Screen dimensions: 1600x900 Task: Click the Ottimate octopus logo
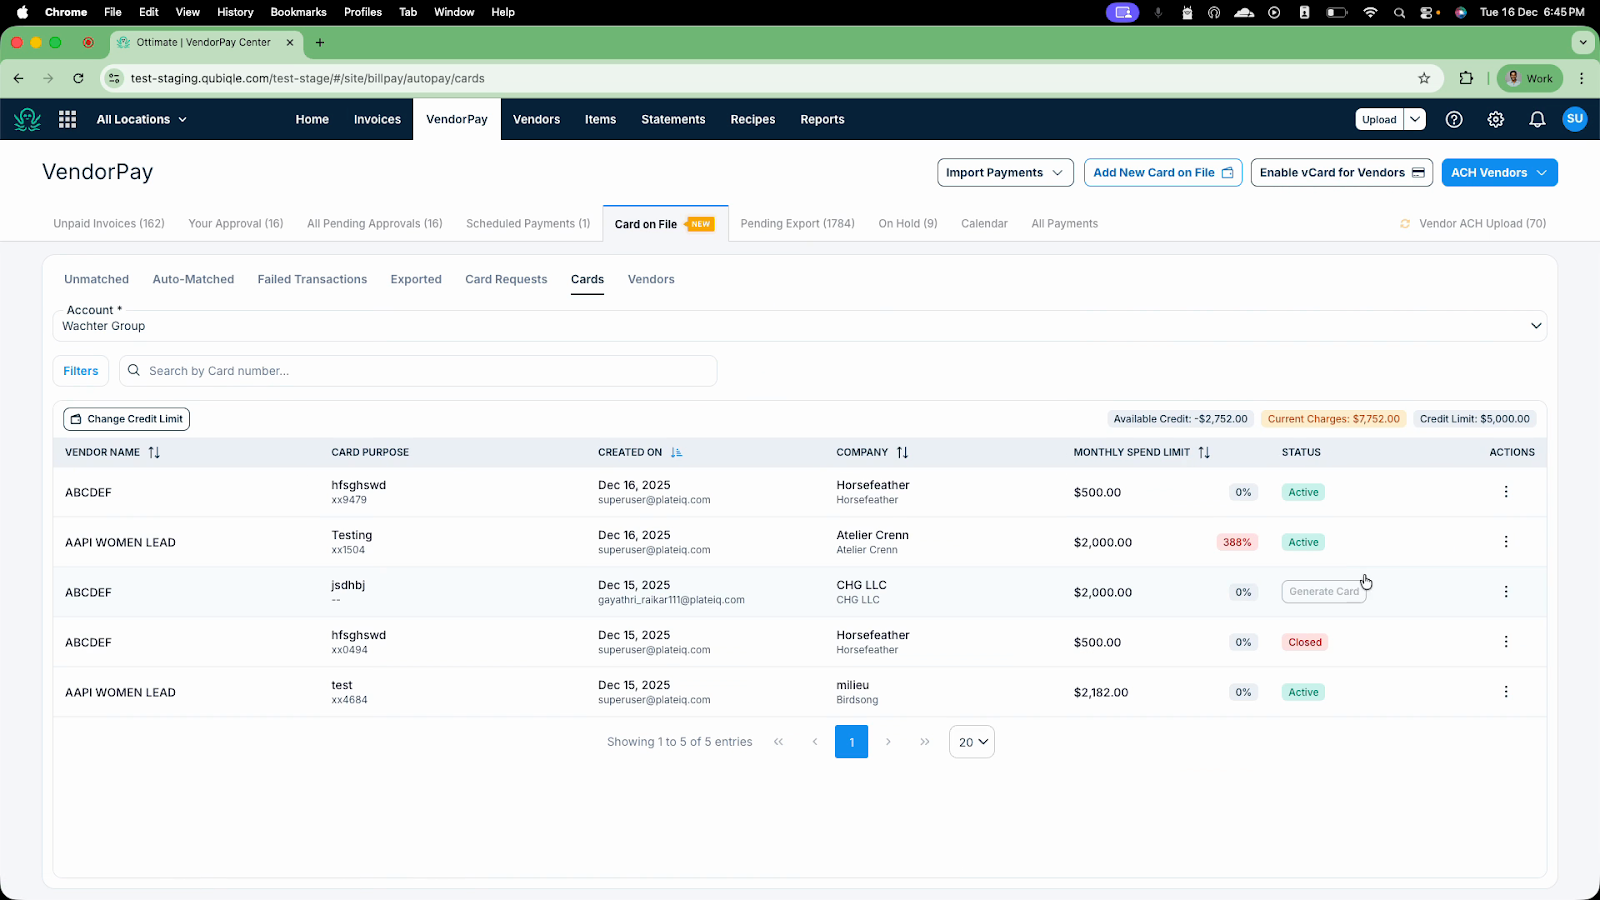point(27,119)
